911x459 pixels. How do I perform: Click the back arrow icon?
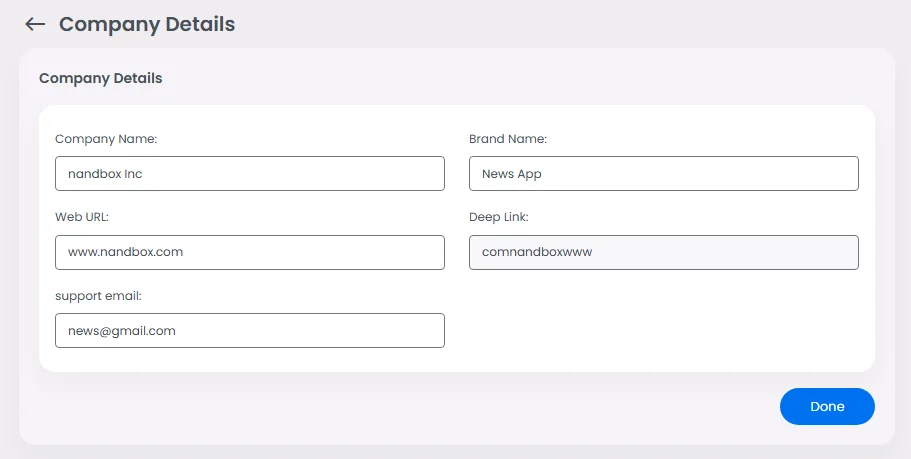click(36, 24)
